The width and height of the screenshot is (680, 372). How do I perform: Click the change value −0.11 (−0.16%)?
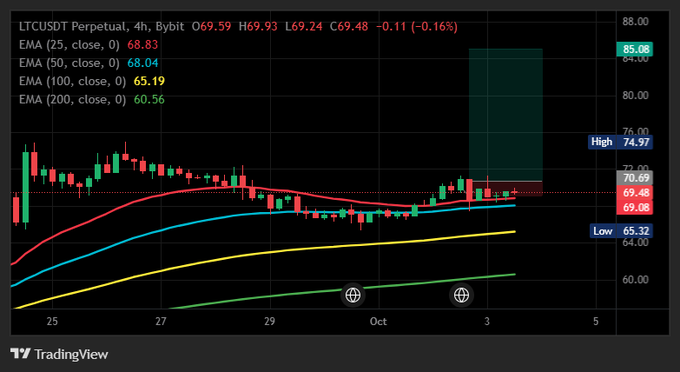[x=417, y=26]
